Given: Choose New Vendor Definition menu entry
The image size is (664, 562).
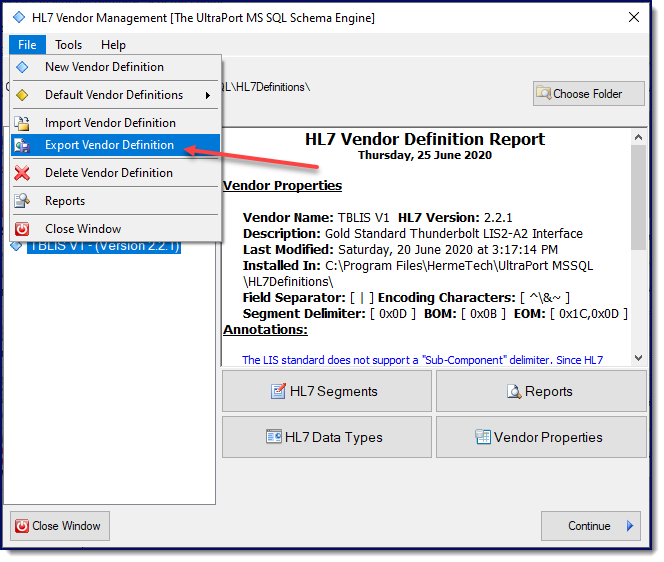Looking at the screenshot, I should 115,67.
